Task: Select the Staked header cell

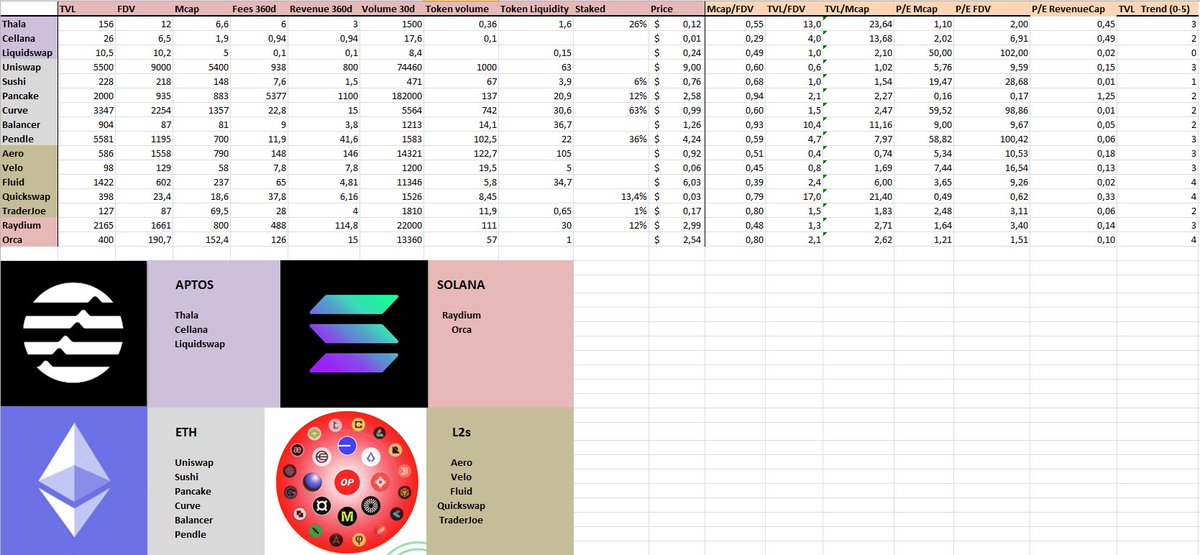Action: (x=611, y=8)
